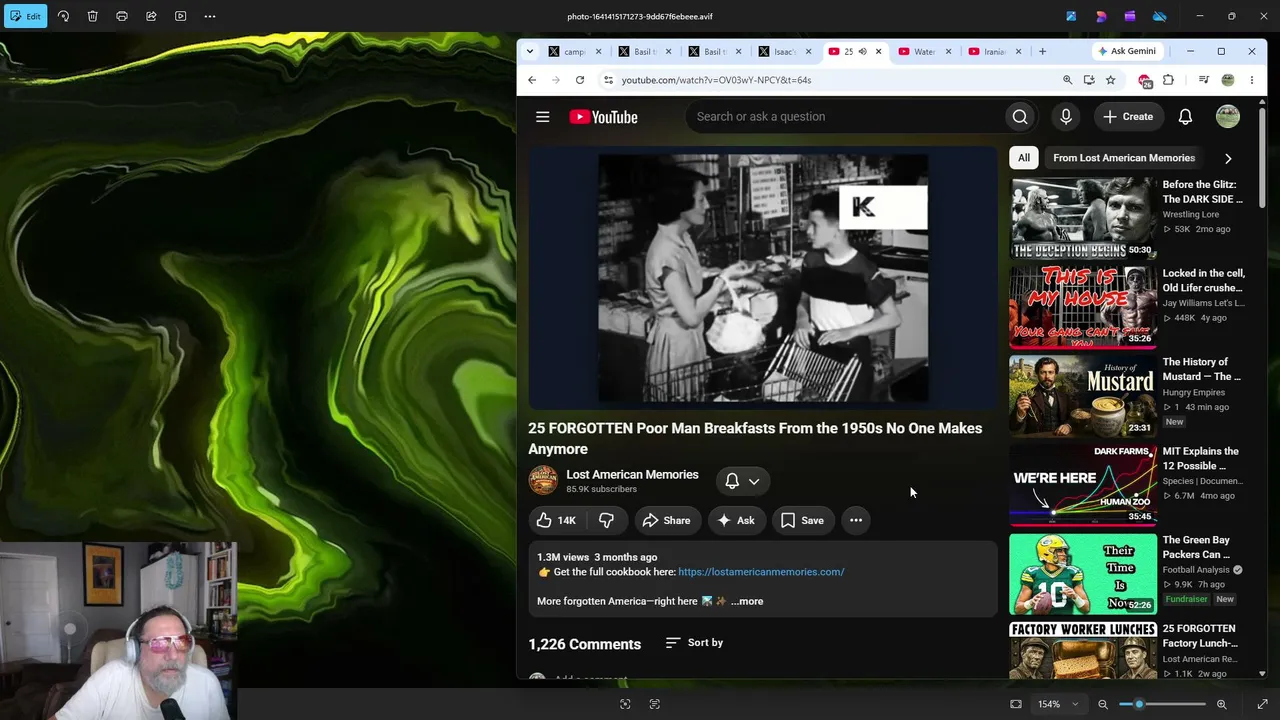Open 'Locked in the cell' video thumbnail
This screenshot has width=1280, height=720.
[x=1083, y=307]
